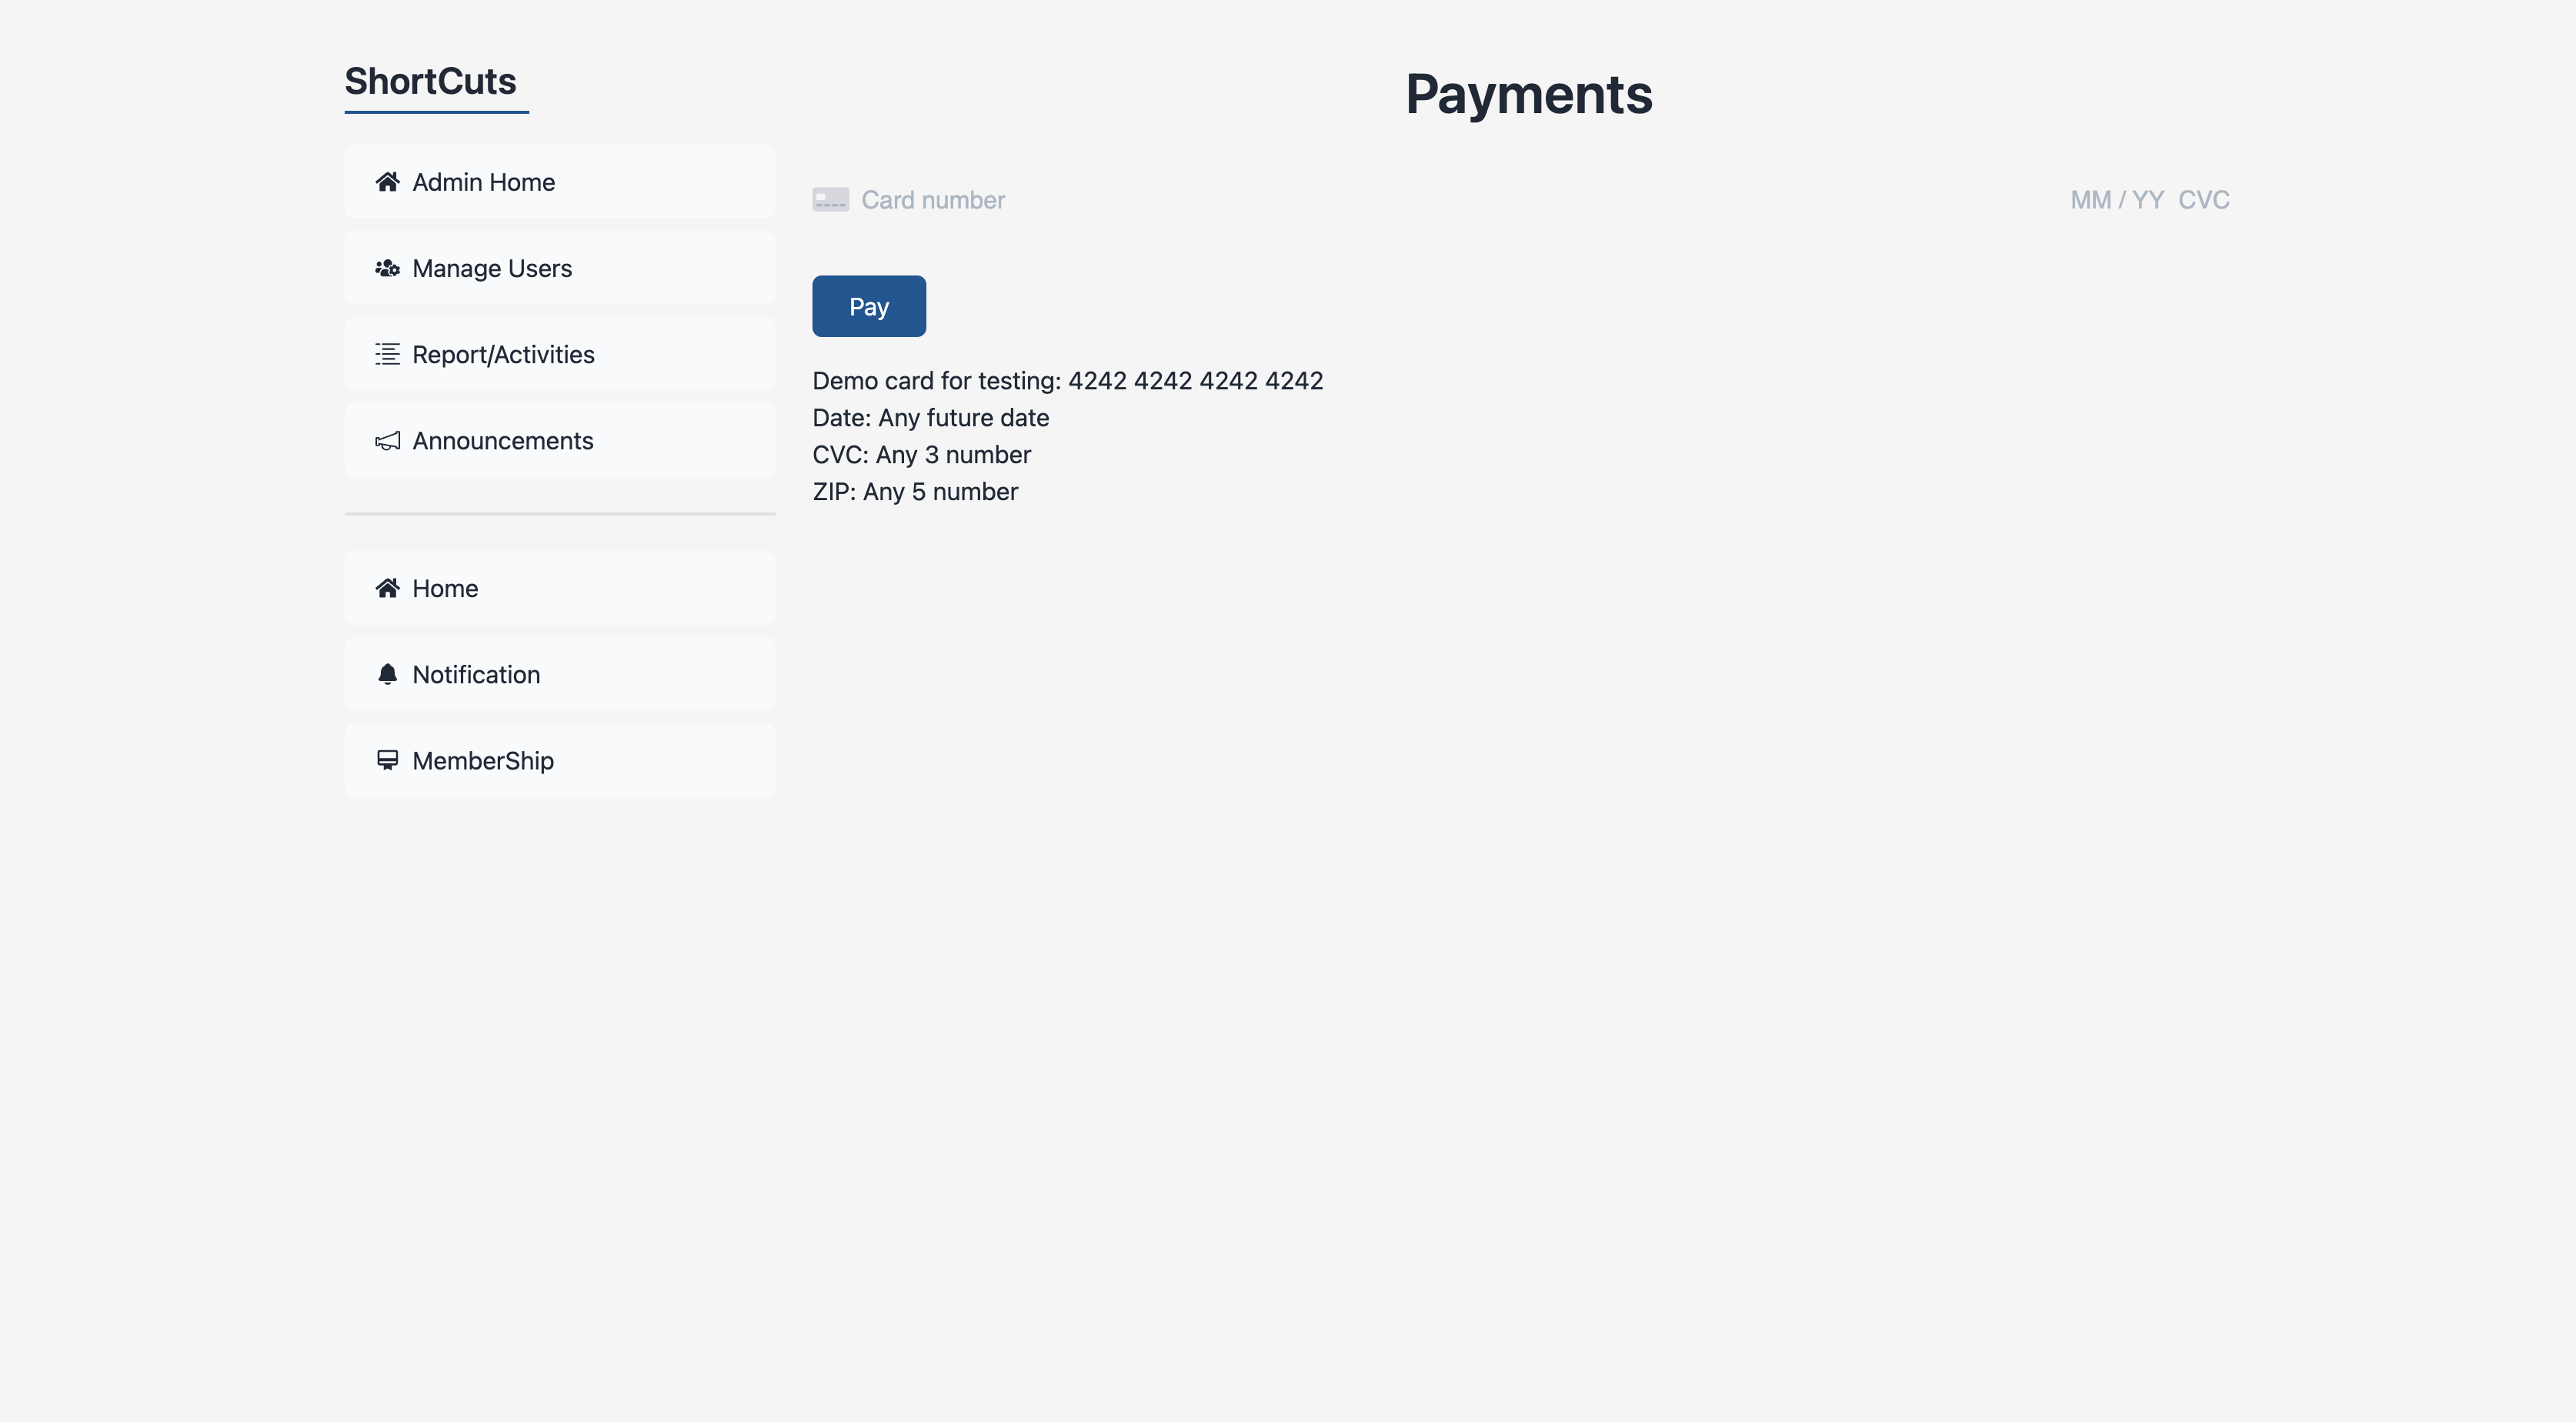Click the MemberShip card icon

point(387,760)
